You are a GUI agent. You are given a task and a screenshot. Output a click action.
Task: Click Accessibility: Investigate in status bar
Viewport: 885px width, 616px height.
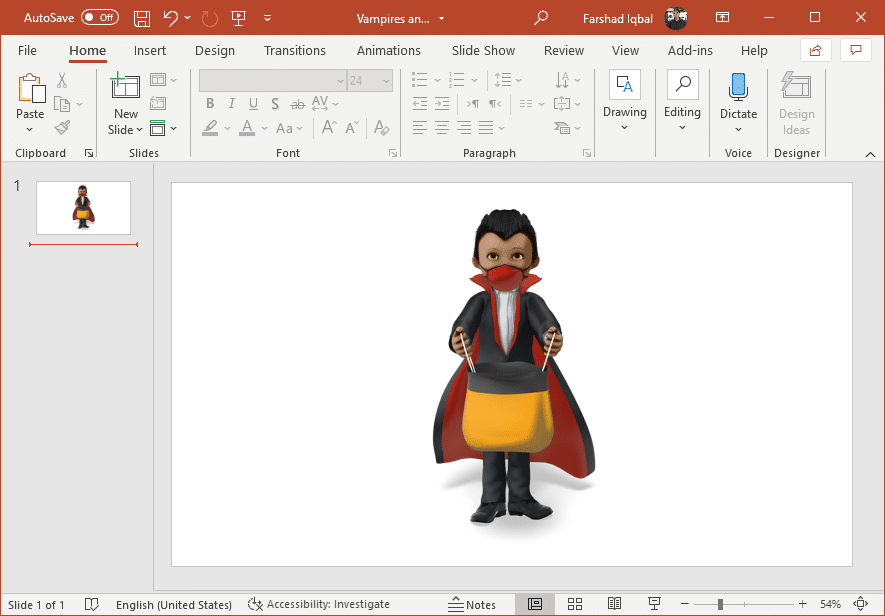pyautogui.click(x=318, y=604)
